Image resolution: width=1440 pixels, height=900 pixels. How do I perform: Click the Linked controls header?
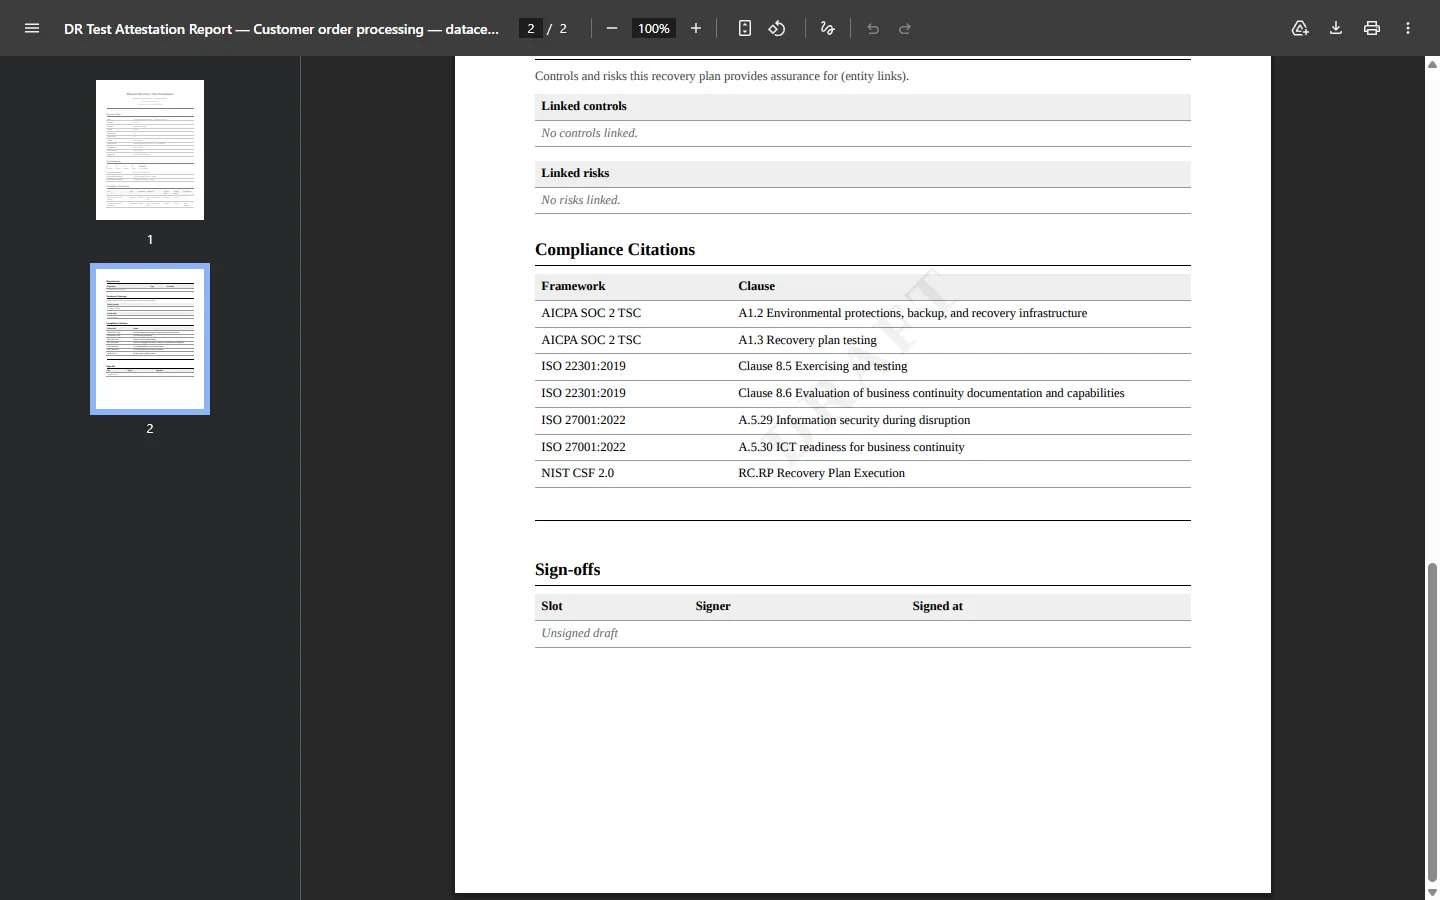(x=584, y=106)
